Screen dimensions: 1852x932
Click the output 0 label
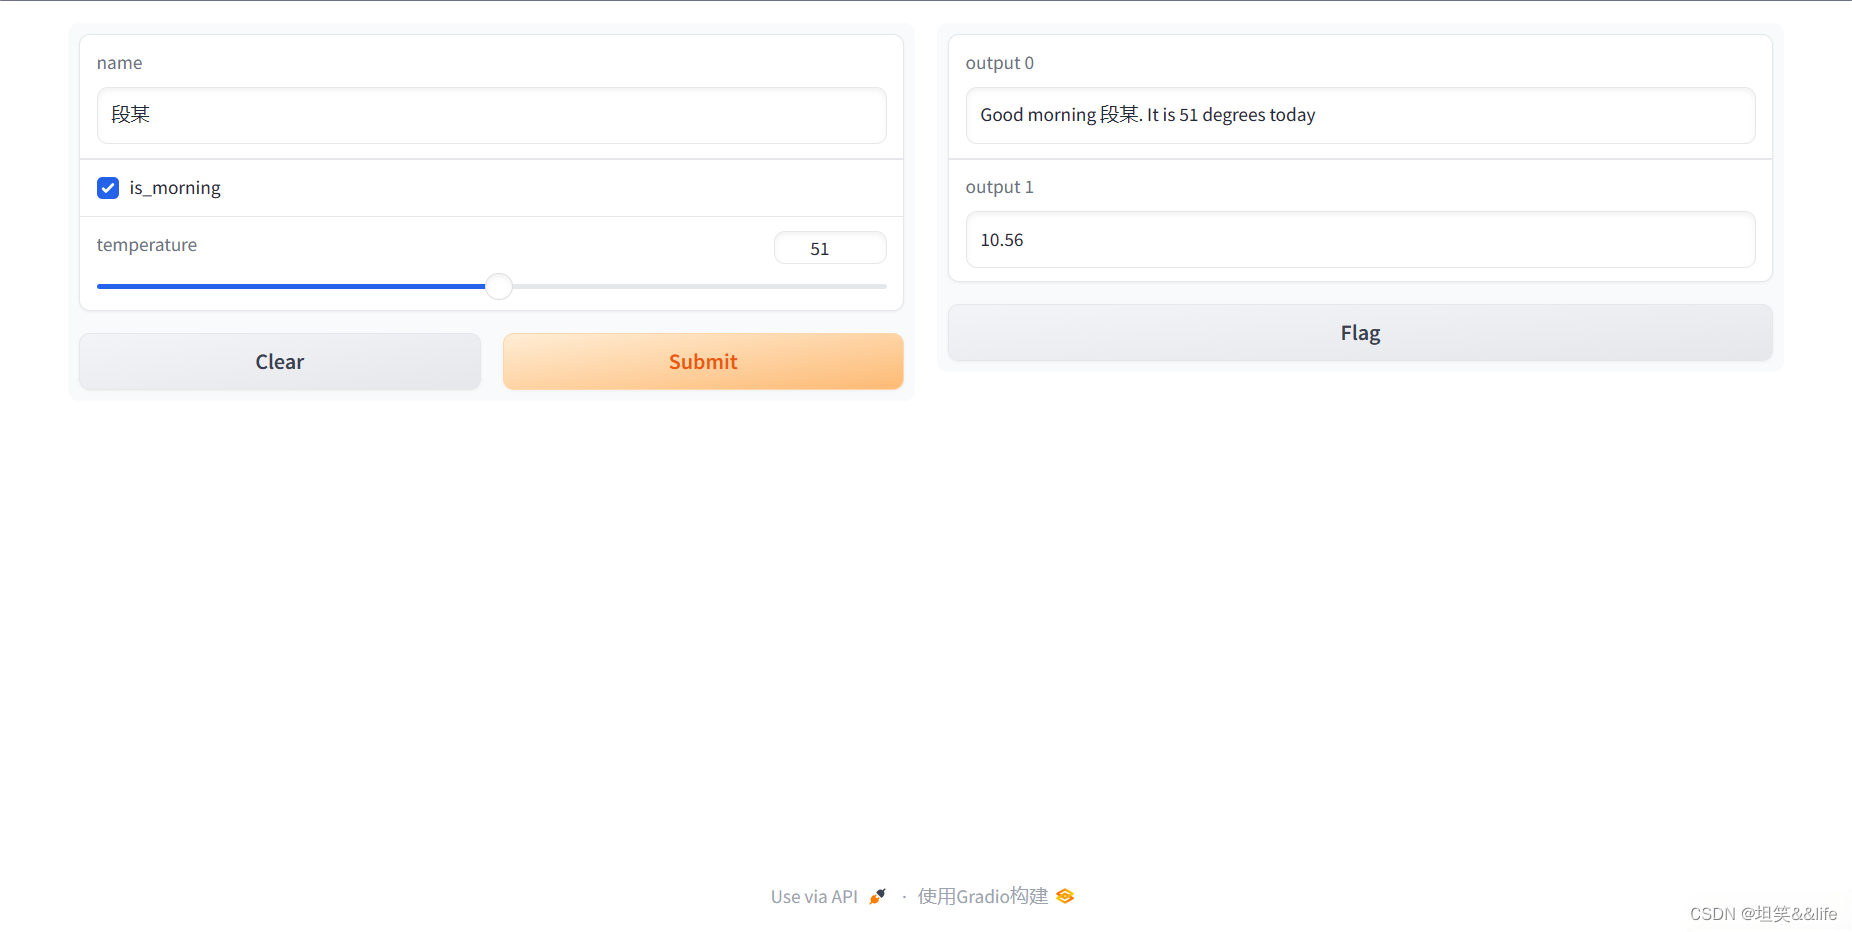pyautogui.click(x=1000, y=63)
